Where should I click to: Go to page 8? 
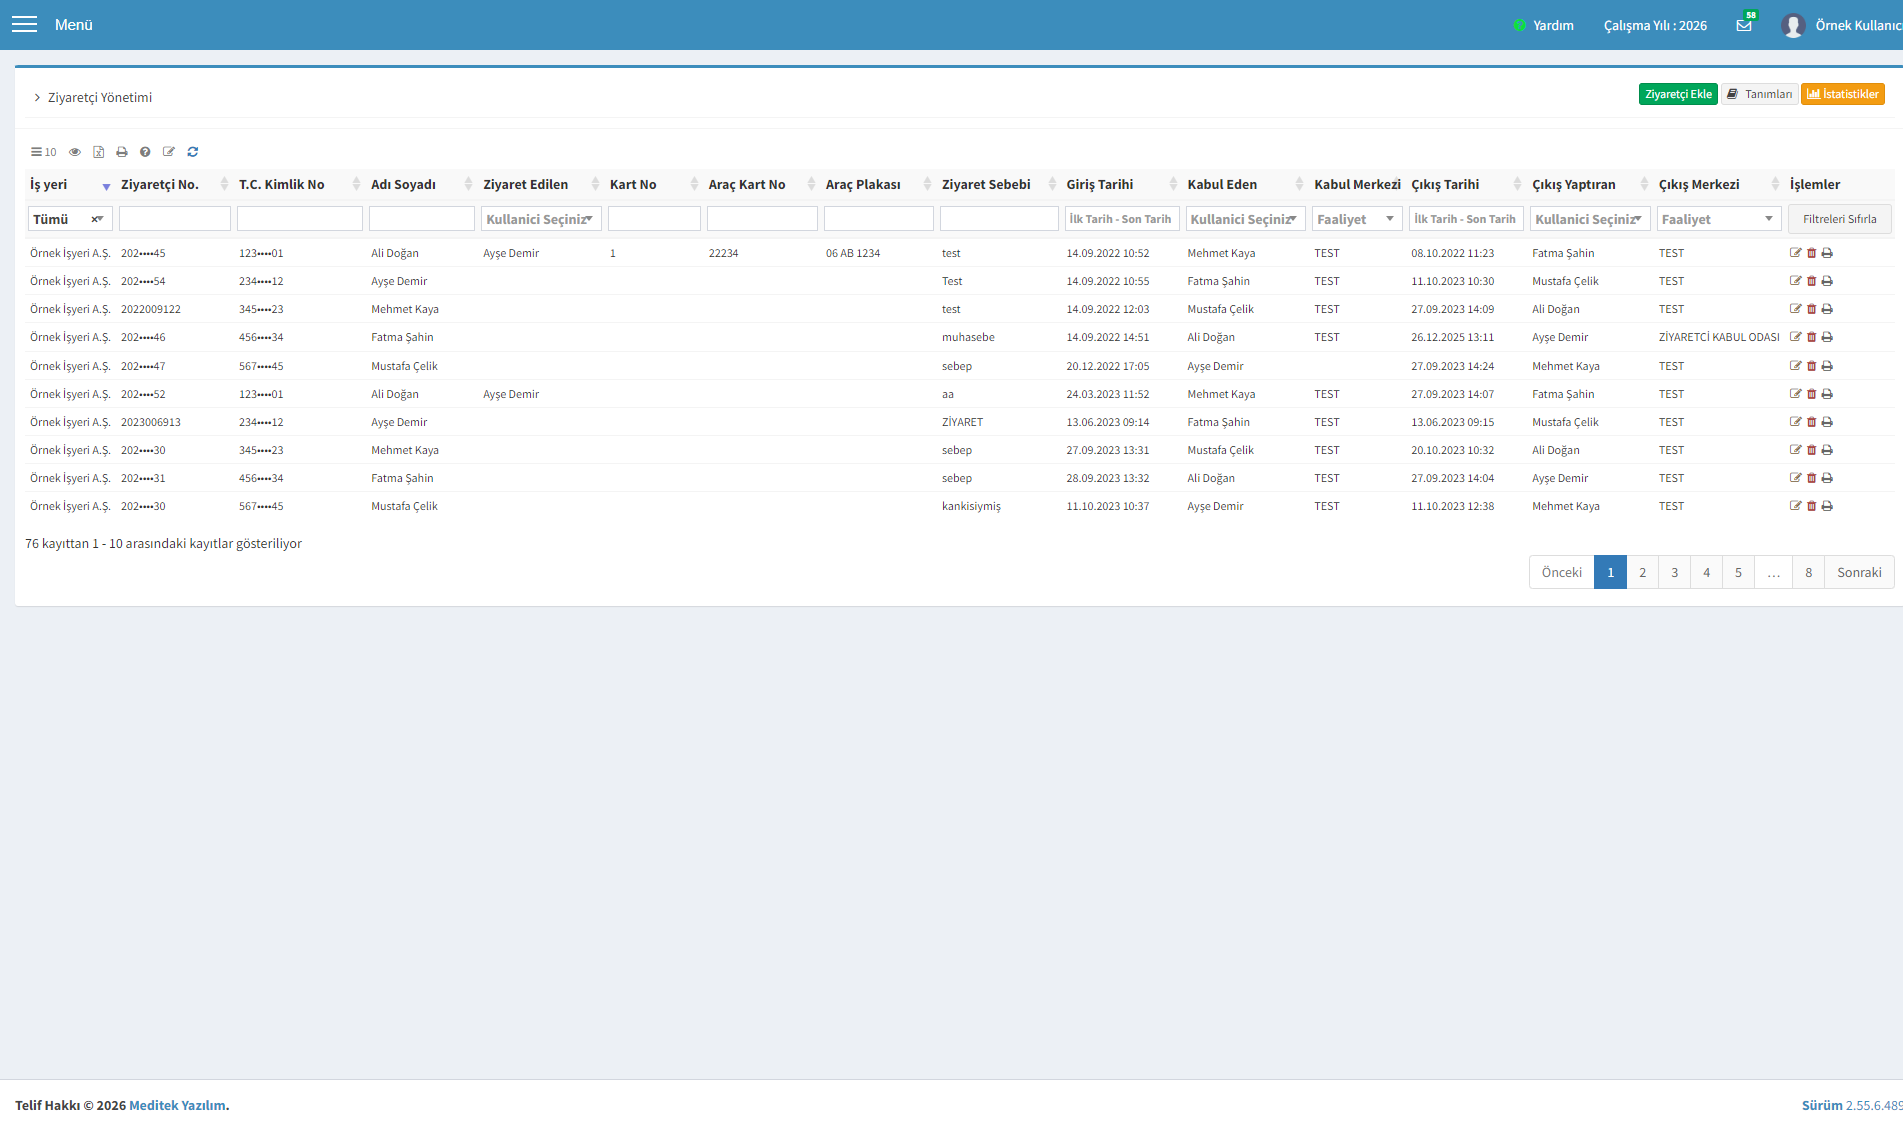click(1808, 572)
